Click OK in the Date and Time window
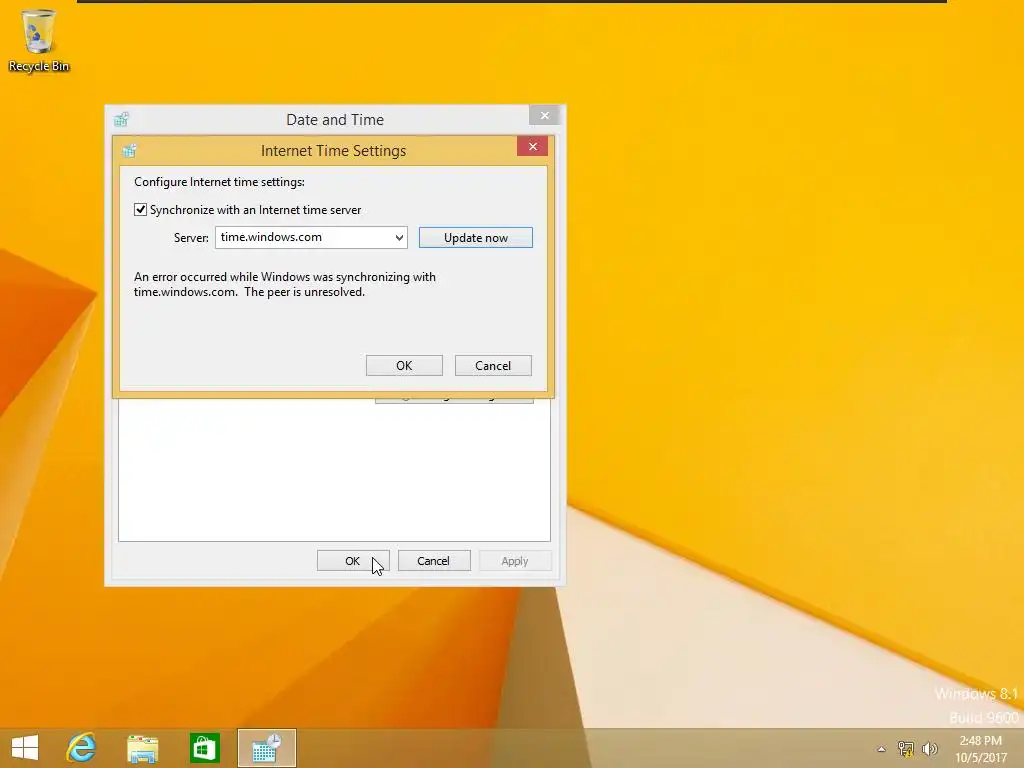This screenshot has width=1024, height=768. click(353, 561)
